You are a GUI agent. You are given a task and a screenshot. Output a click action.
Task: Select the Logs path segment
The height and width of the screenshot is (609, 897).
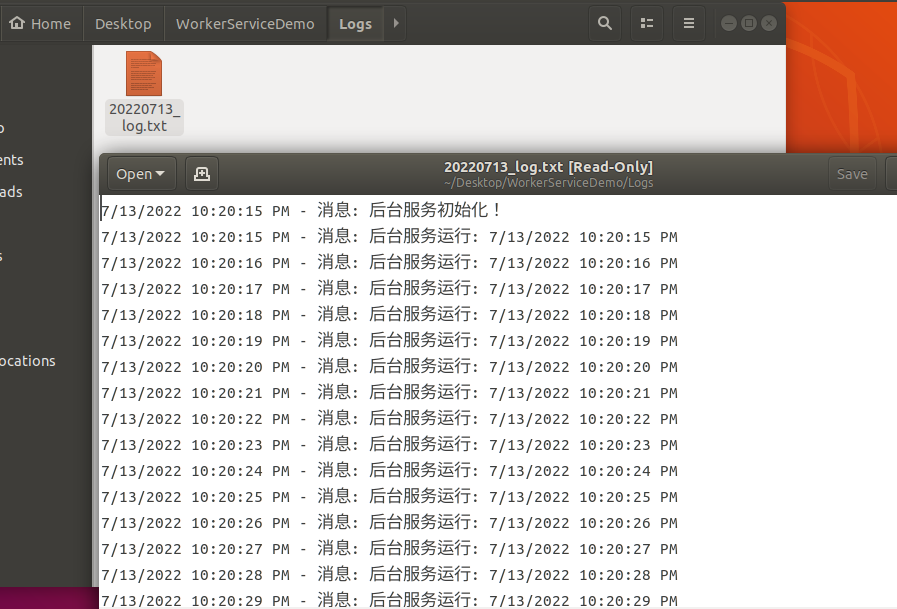tap(355, 23)
